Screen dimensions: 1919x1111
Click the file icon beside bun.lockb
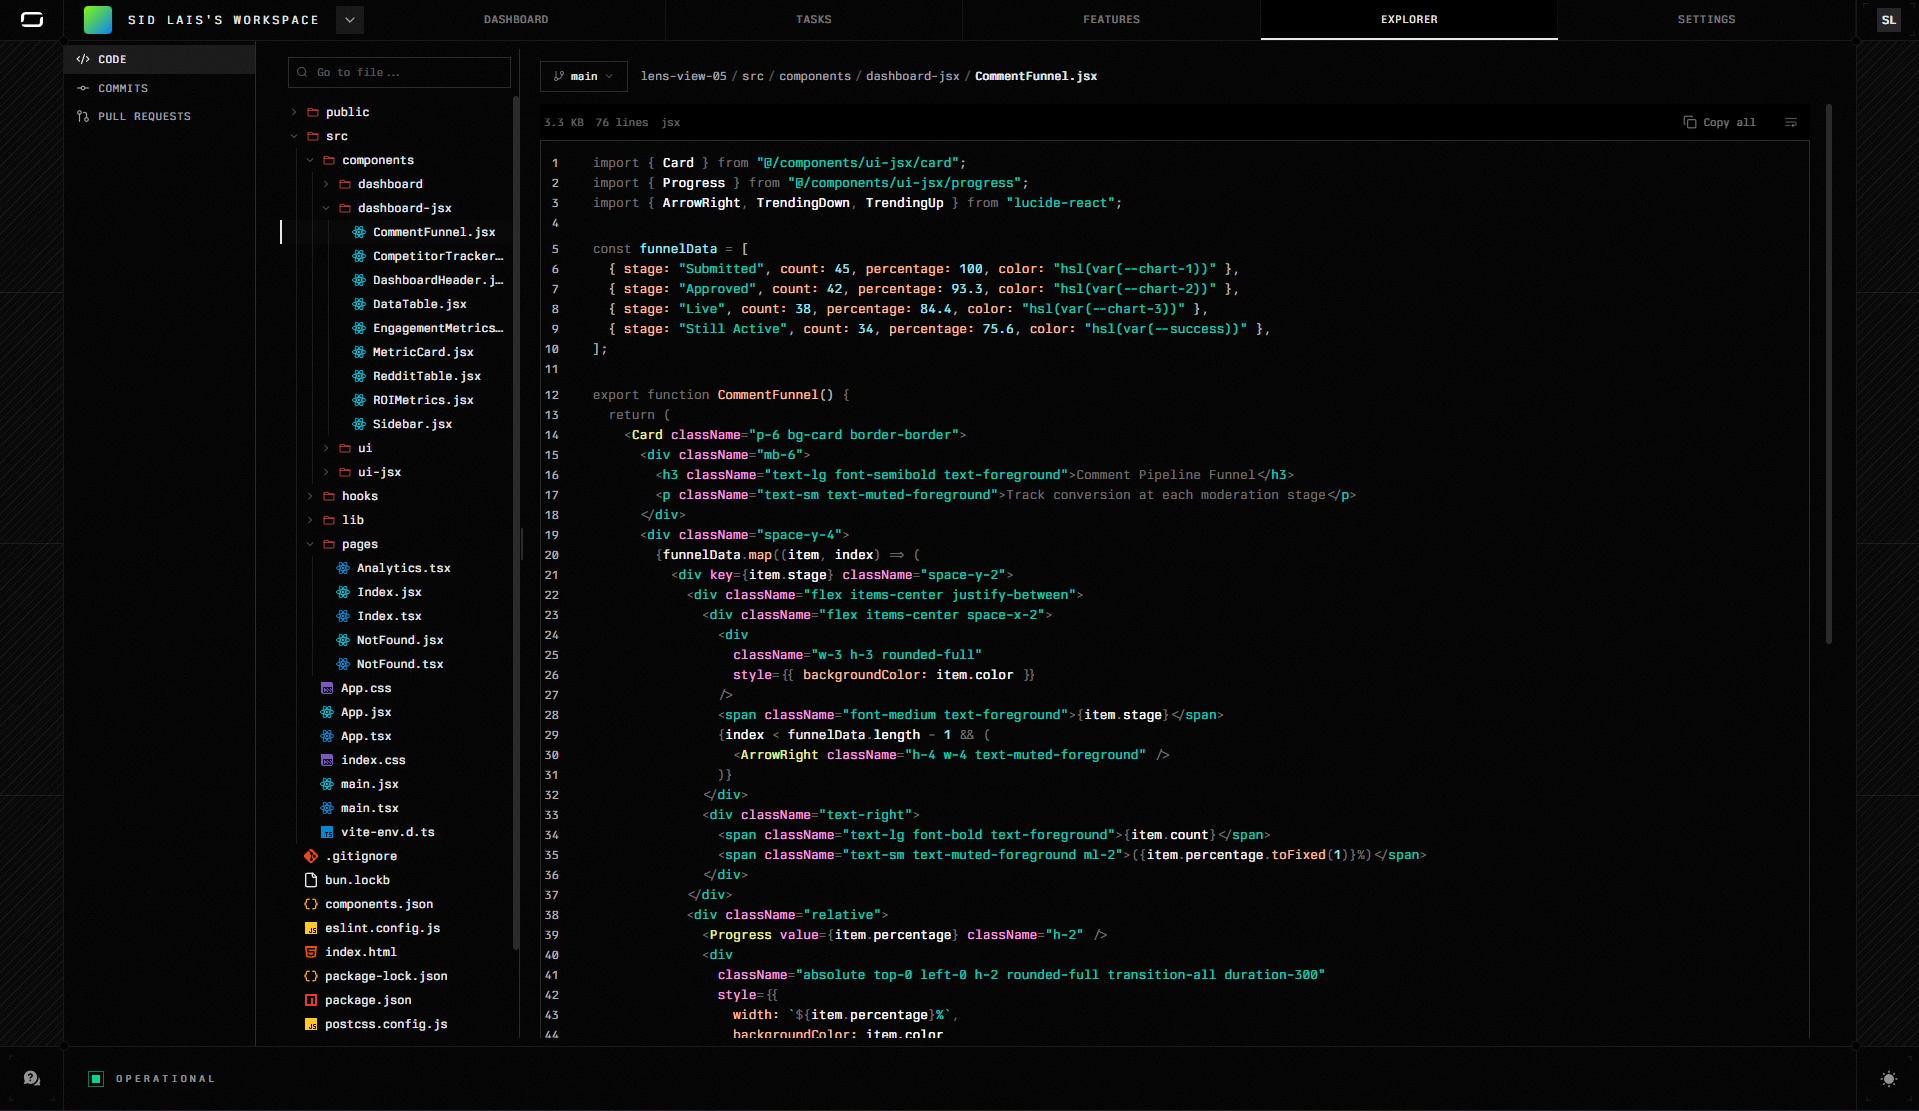311,880
